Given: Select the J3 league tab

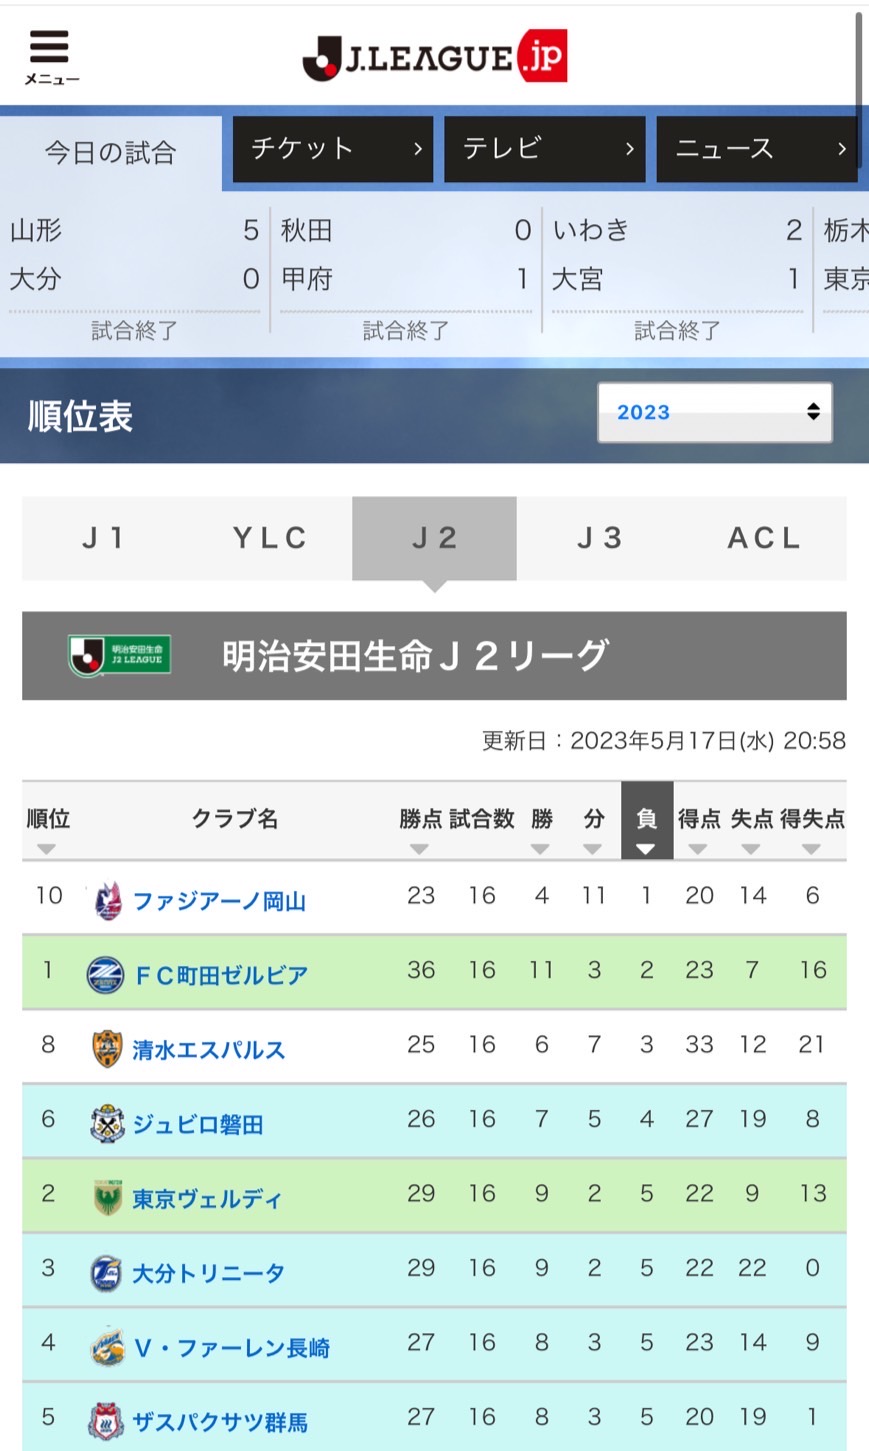Looking at the screenshot, I should (599, 538).
